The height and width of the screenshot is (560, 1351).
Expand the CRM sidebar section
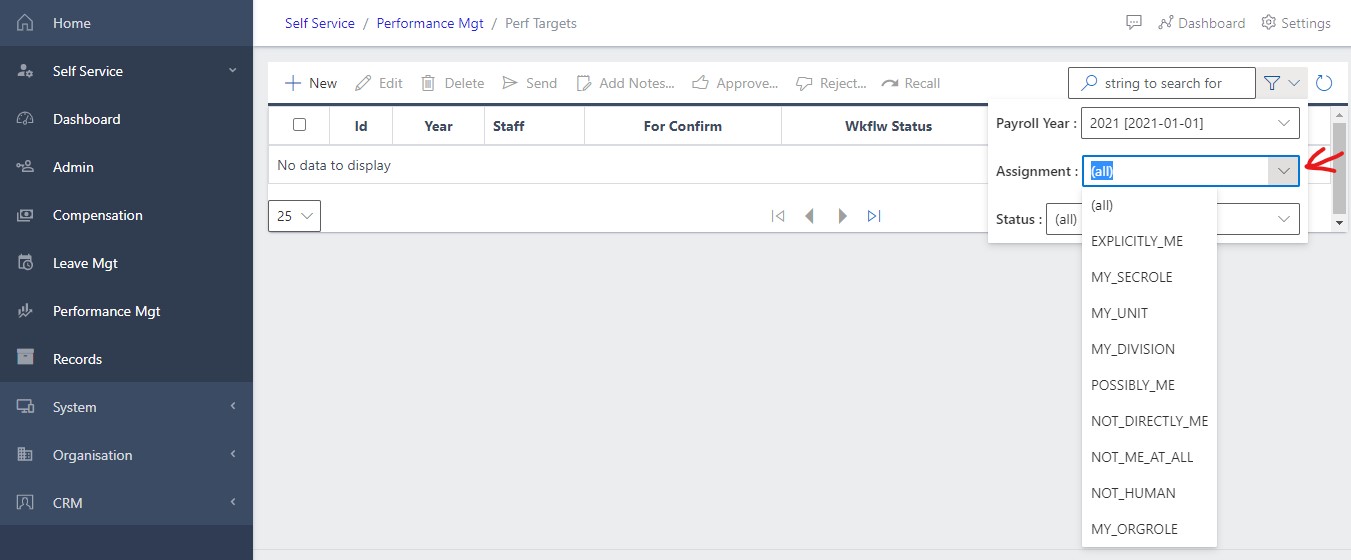pos(232,502)
